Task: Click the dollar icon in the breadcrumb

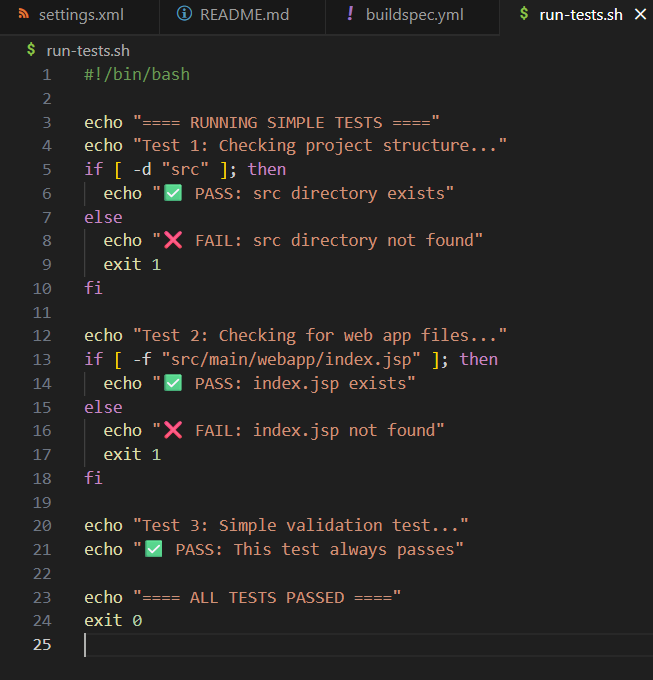Action: point(31,50)
